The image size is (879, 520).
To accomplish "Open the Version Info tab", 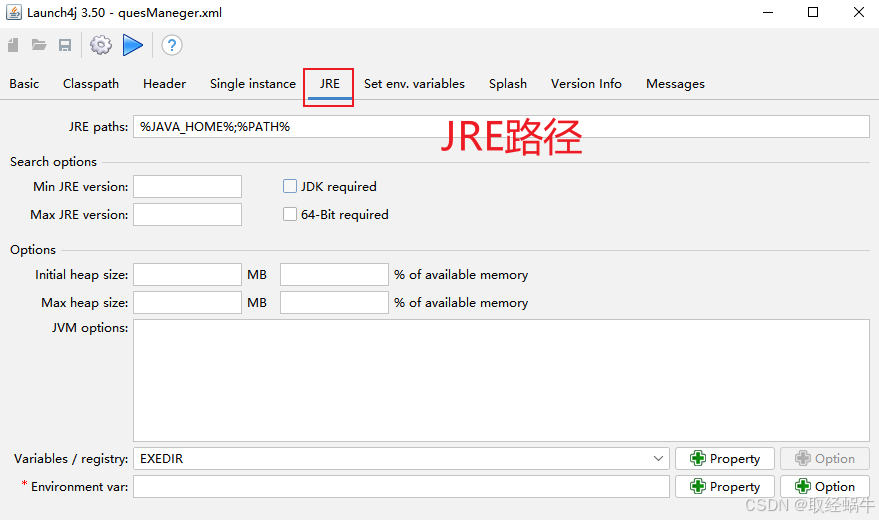I will [586, 83].
